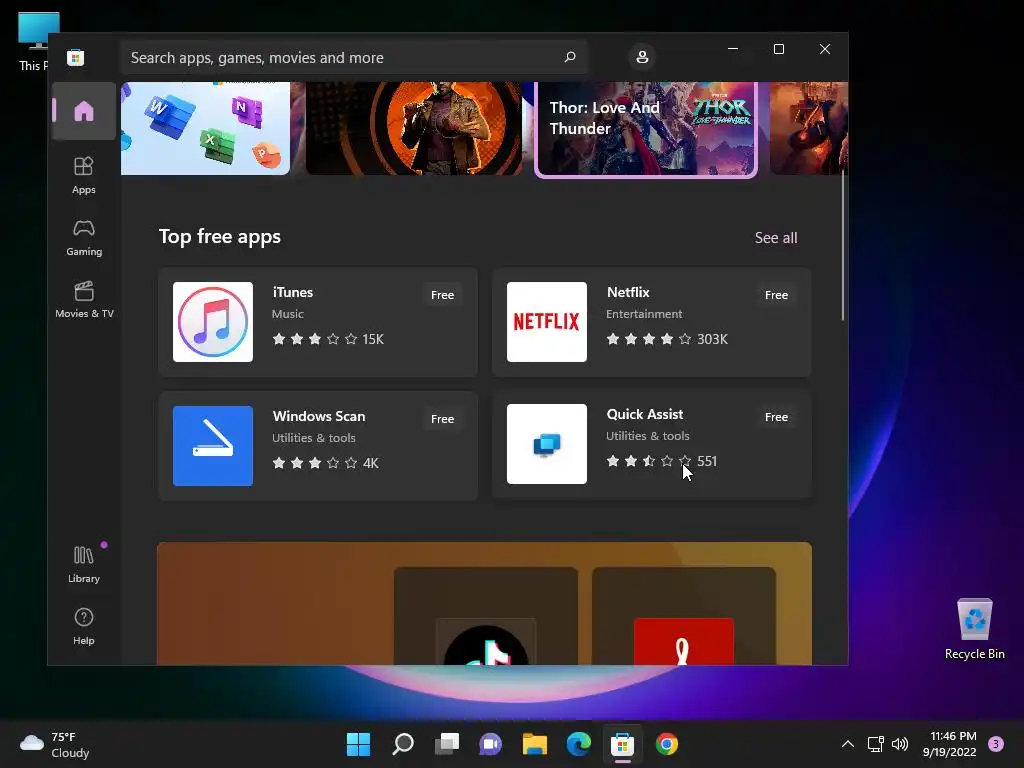Open Help in the Store sidebar

(84, 627)
